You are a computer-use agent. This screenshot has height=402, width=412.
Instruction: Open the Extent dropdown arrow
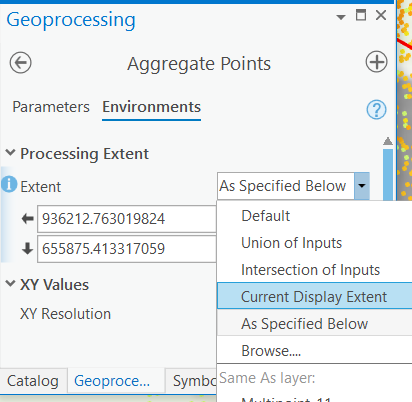tap(362, 186)
